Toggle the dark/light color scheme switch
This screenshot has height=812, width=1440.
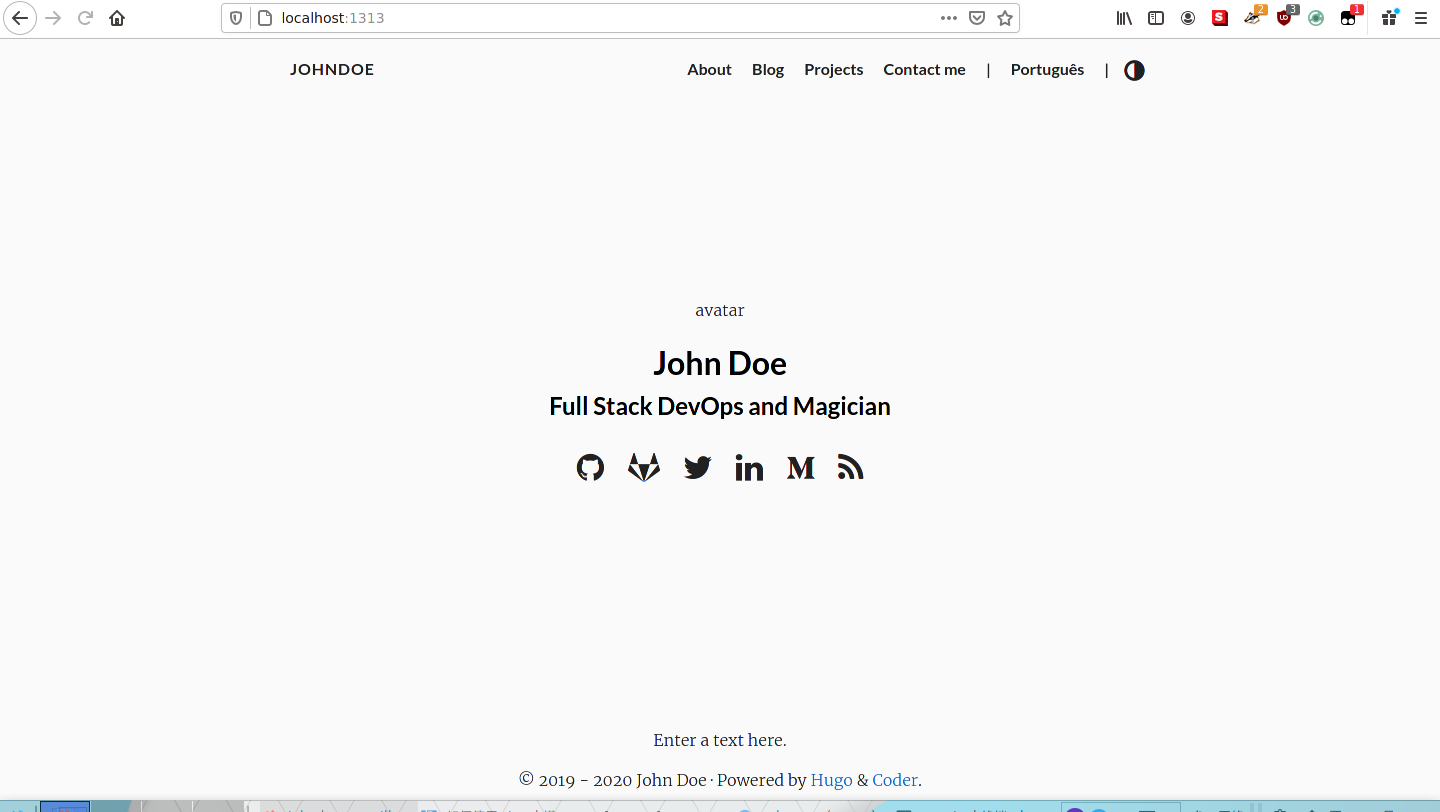1134,70
